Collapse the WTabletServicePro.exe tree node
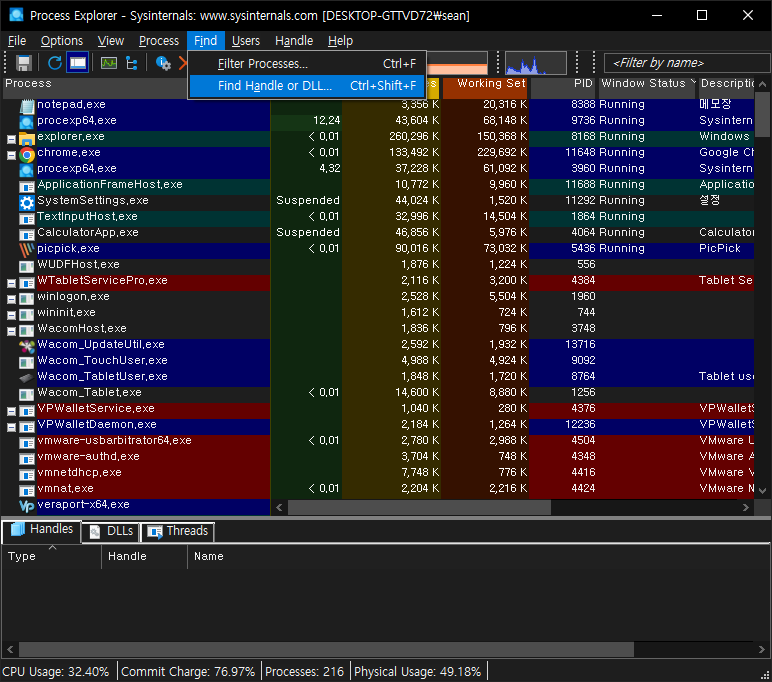 click(x=11, y=283)
